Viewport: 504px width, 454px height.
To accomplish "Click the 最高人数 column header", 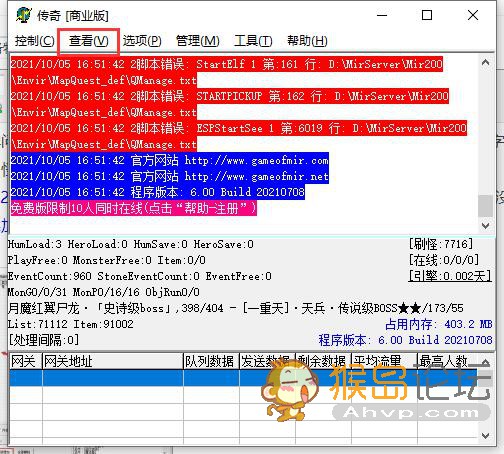I will point(447,361).
